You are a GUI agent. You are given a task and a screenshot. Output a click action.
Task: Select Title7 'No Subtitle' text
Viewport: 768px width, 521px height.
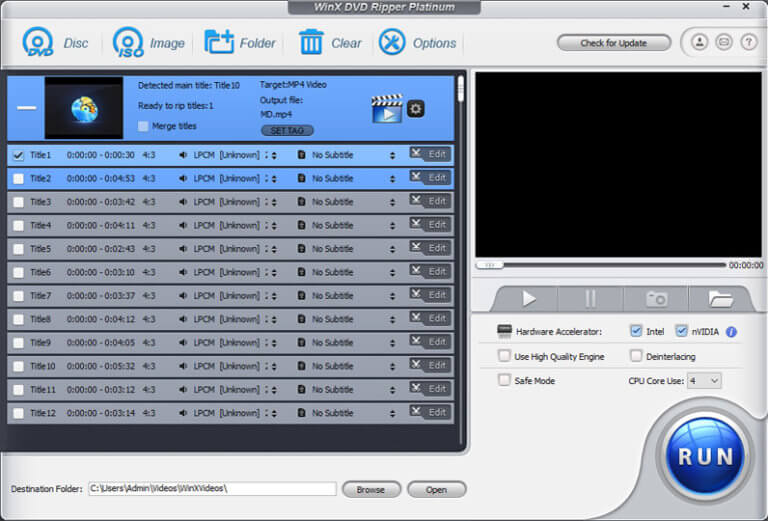coord(333,296)
